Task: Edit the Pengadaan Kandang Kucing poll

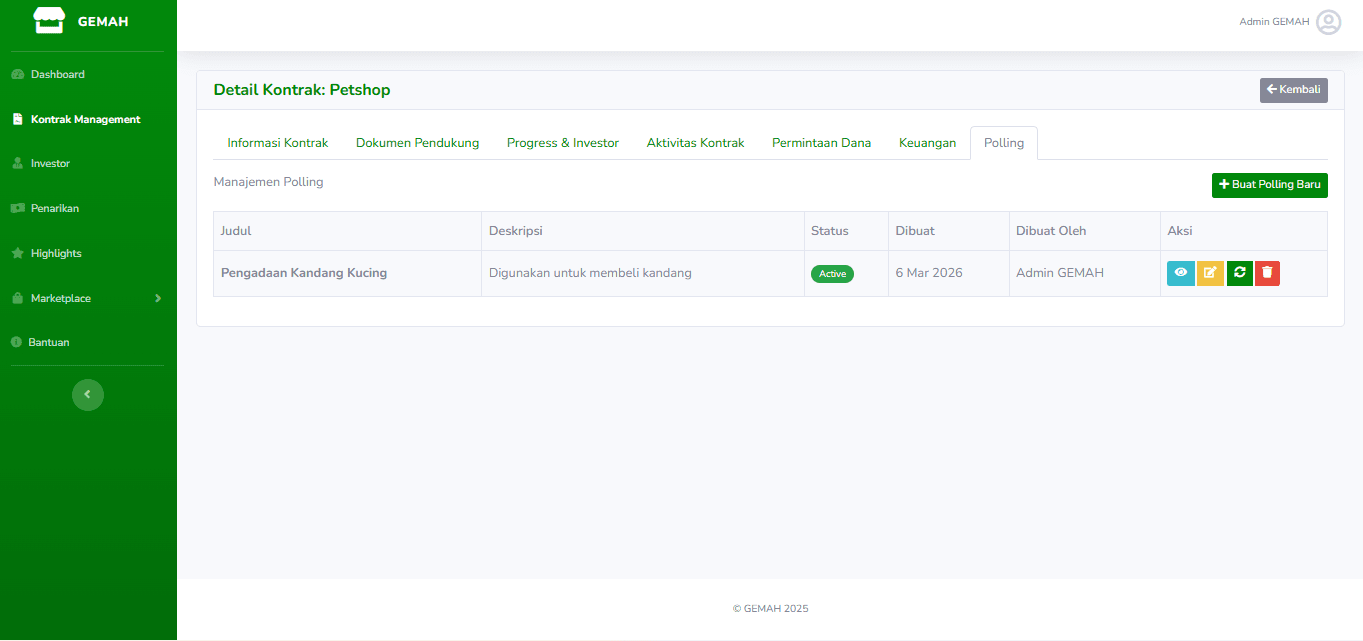Action: pos(1210,273)
